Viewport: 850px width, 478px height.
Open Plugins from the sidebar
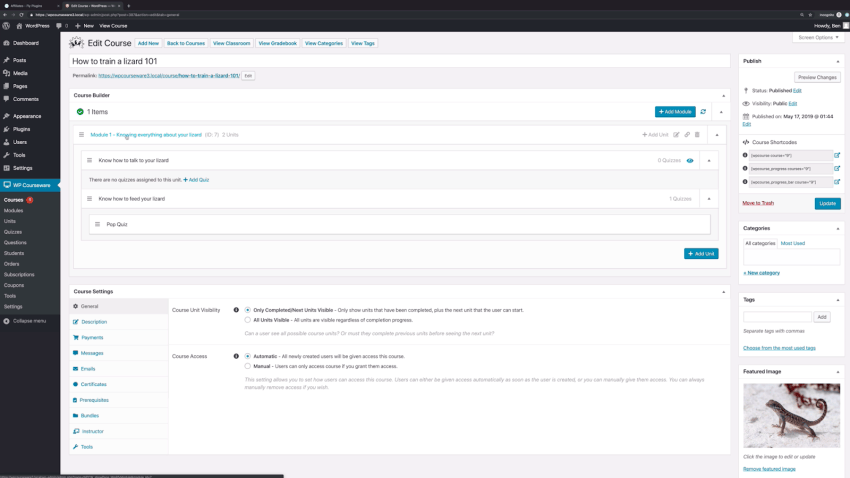pos(21,129)
